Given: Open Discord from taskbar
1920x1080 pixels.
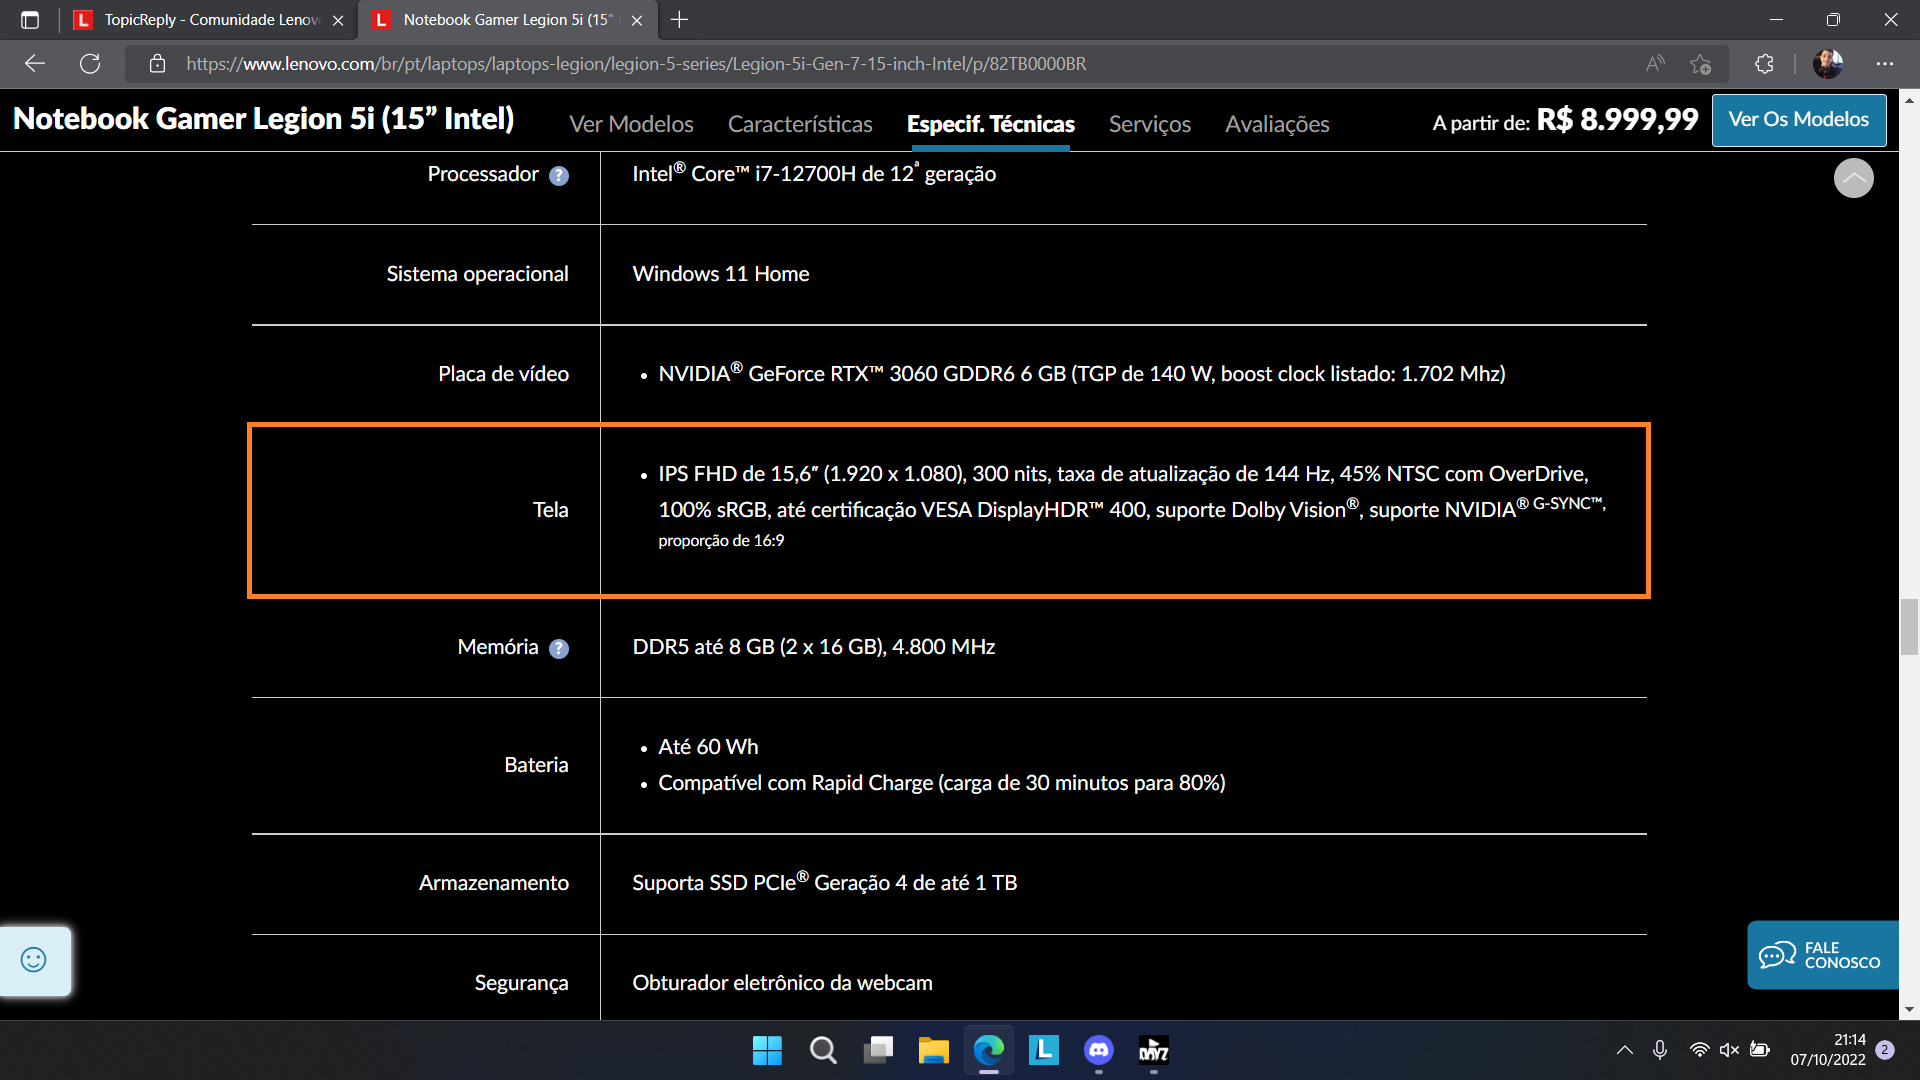Looking at the screenshot, I should [1099, 1050].
